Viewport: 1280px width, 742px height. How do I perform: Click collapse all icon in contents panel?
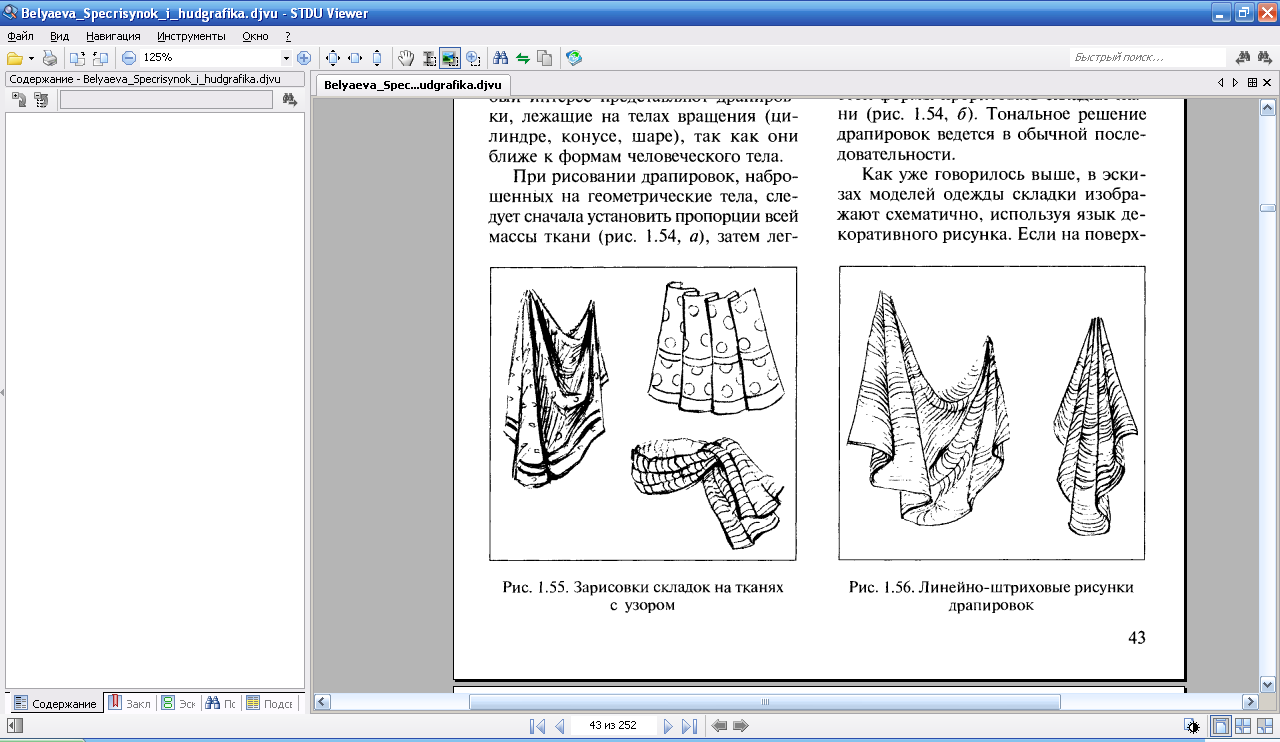(x=41, y=99)
